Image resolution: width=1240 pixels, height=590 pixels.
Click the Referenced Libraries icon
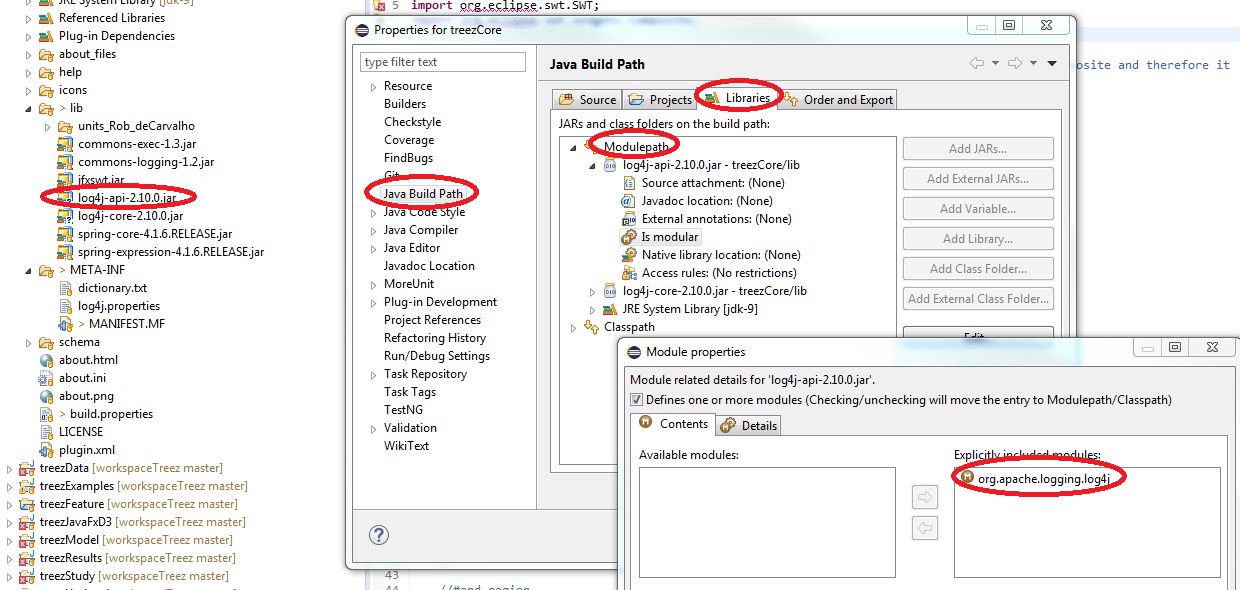(47, 18)
